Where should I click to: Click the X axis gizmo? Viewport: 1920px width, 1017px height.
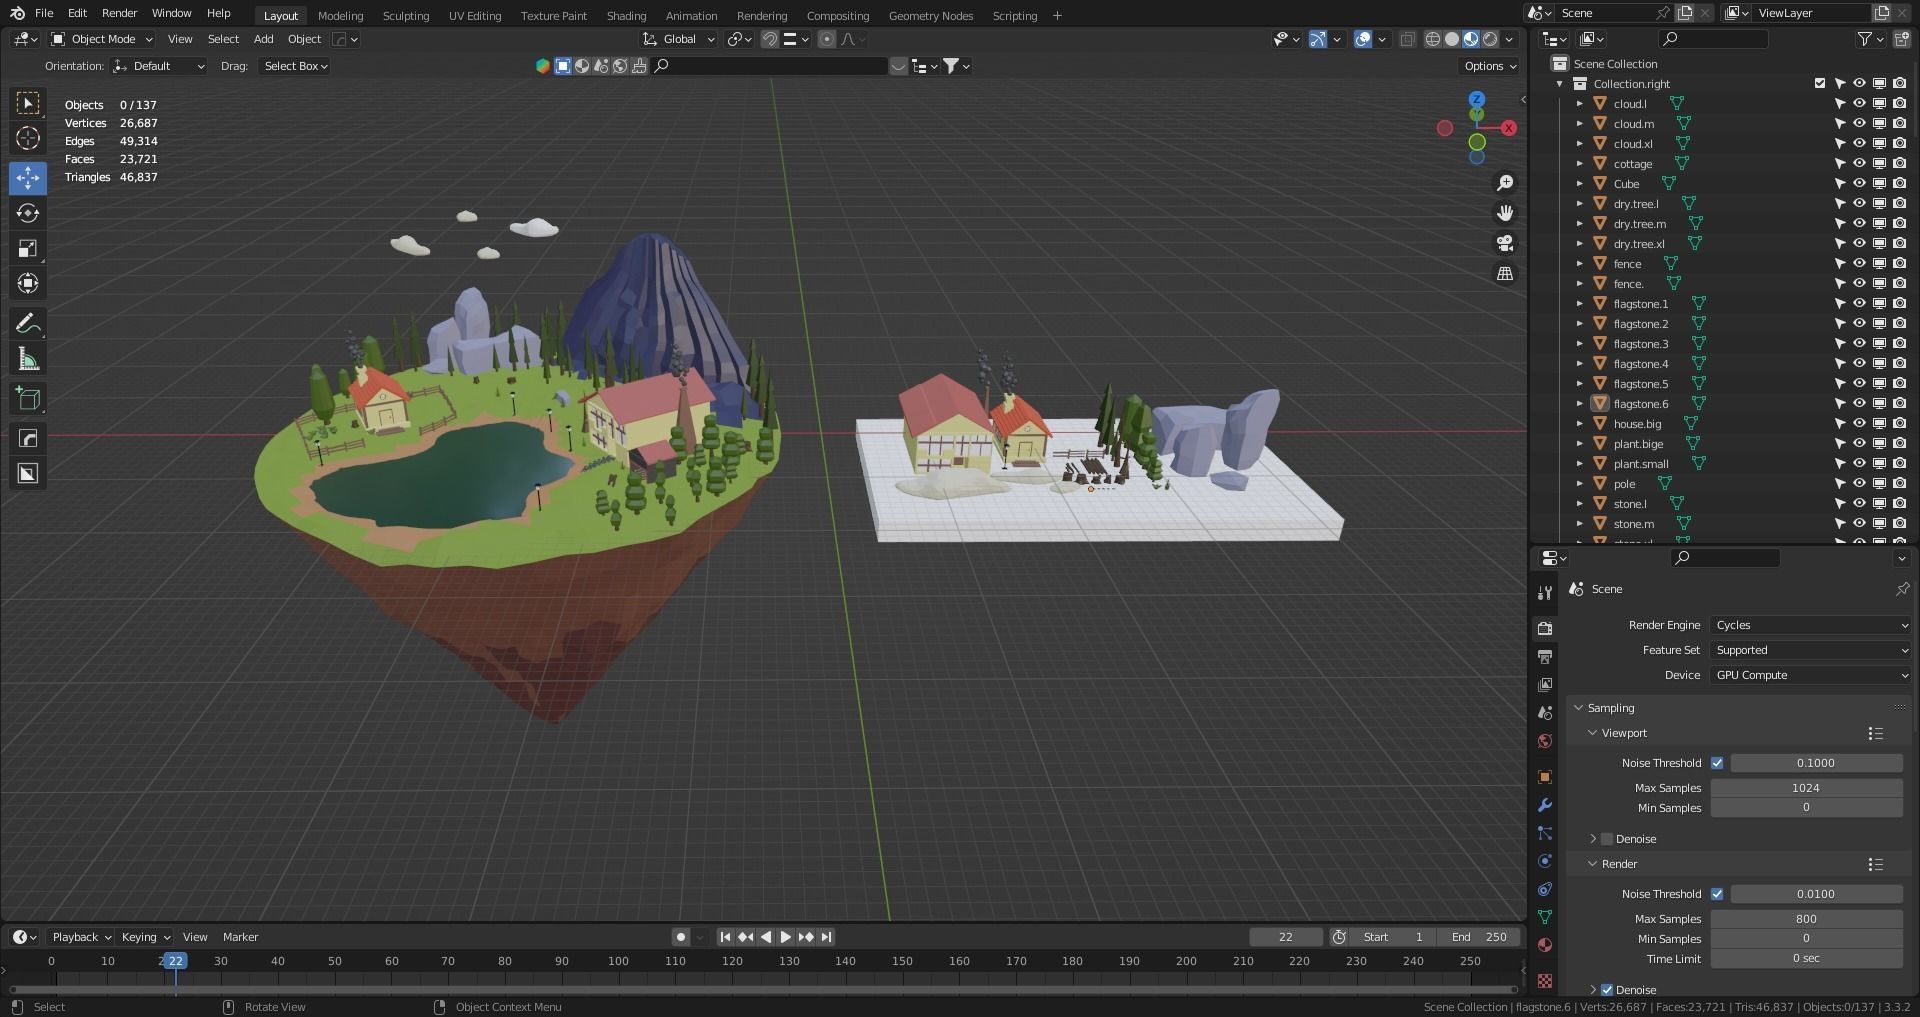click(x=1509, y=128)
